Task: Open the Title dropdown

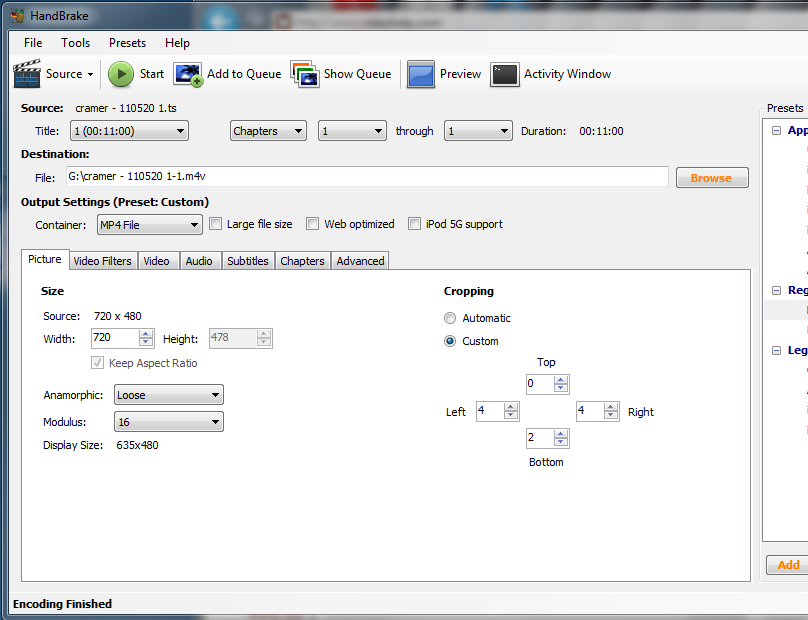Action: point(129,131)
